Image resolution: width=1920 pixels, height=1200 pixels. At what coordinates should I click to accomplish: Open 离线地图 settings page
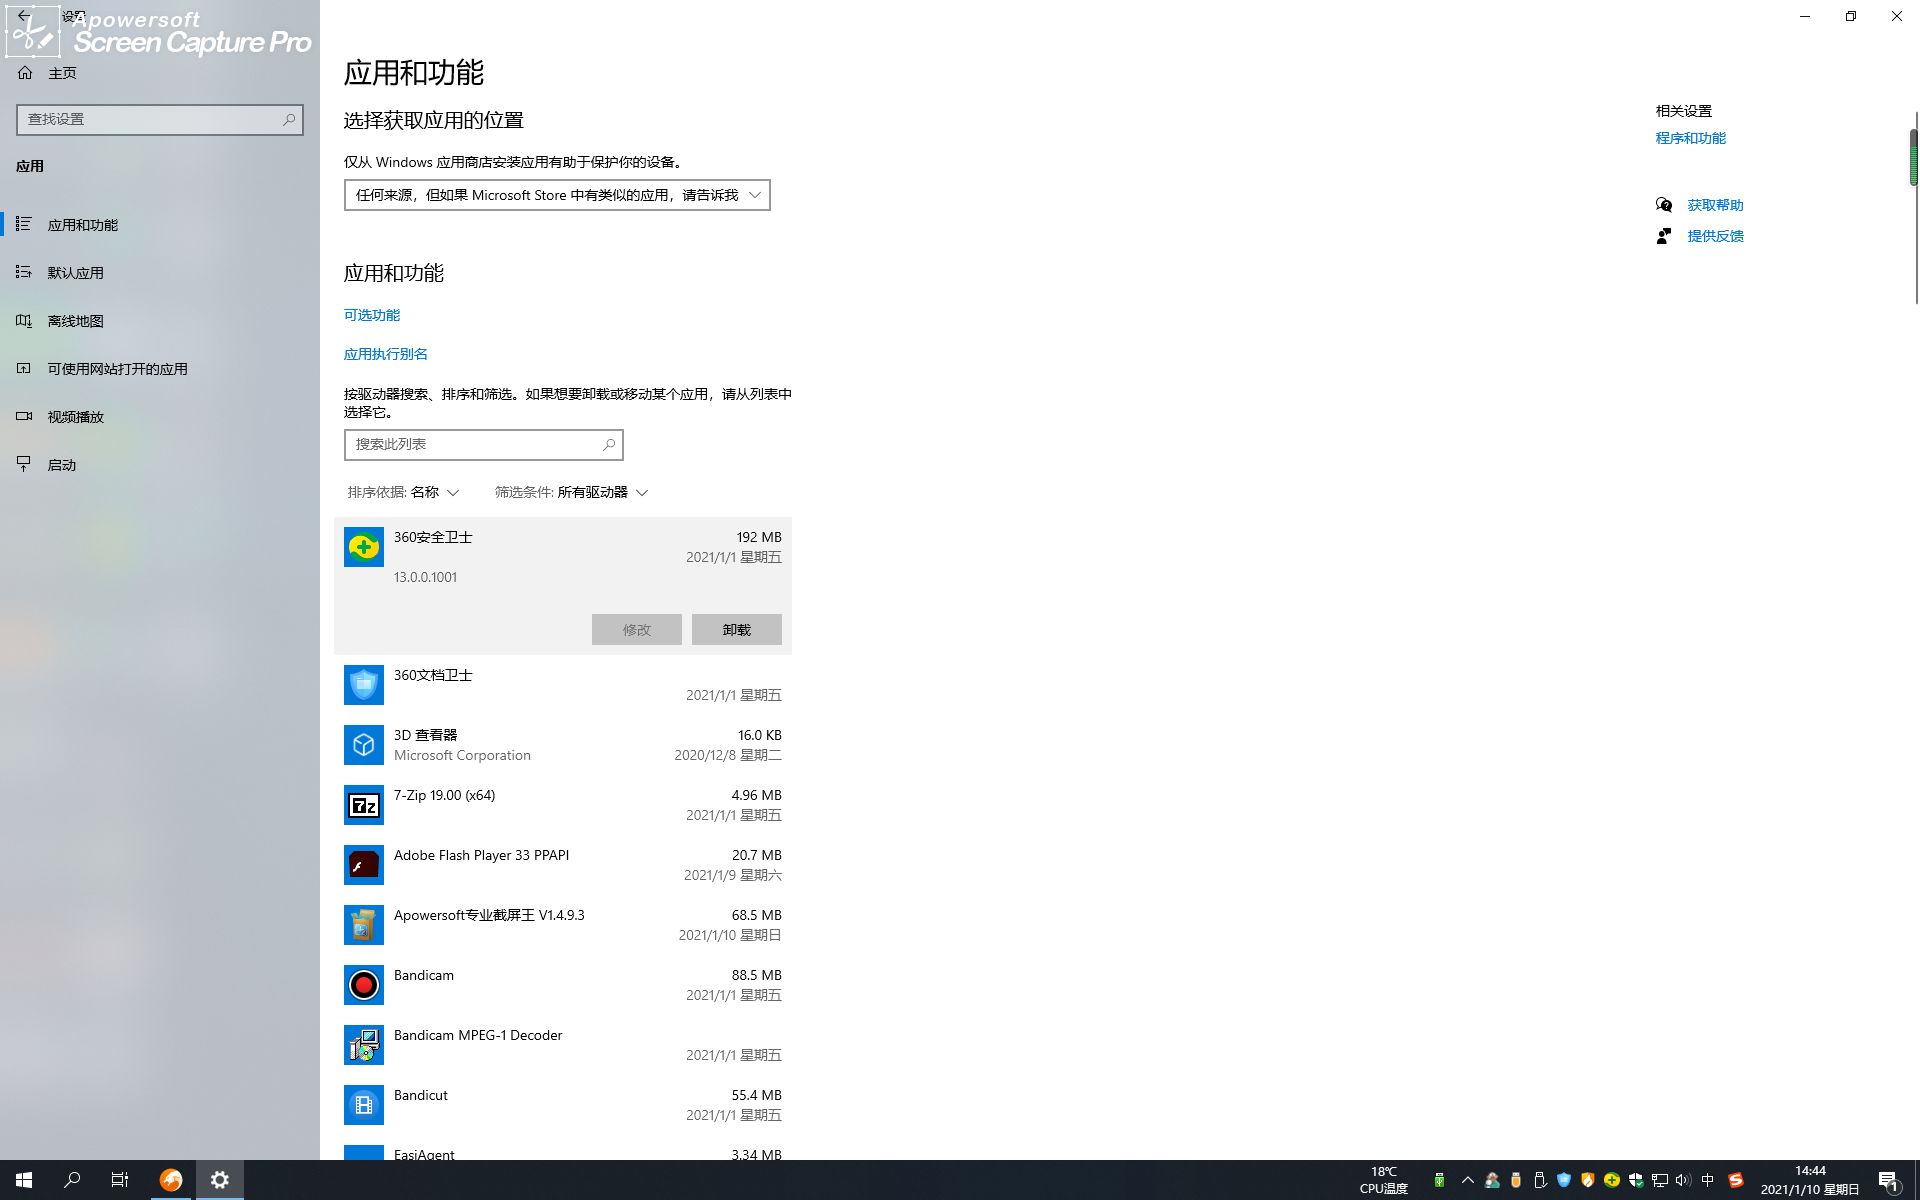tap(76, 321)
